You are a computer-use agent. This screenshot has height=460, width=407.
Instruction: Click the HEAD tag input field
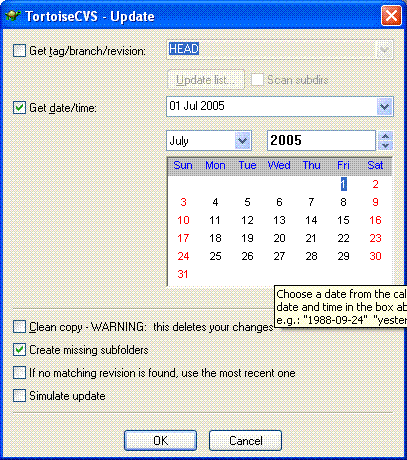click(272, 50)
